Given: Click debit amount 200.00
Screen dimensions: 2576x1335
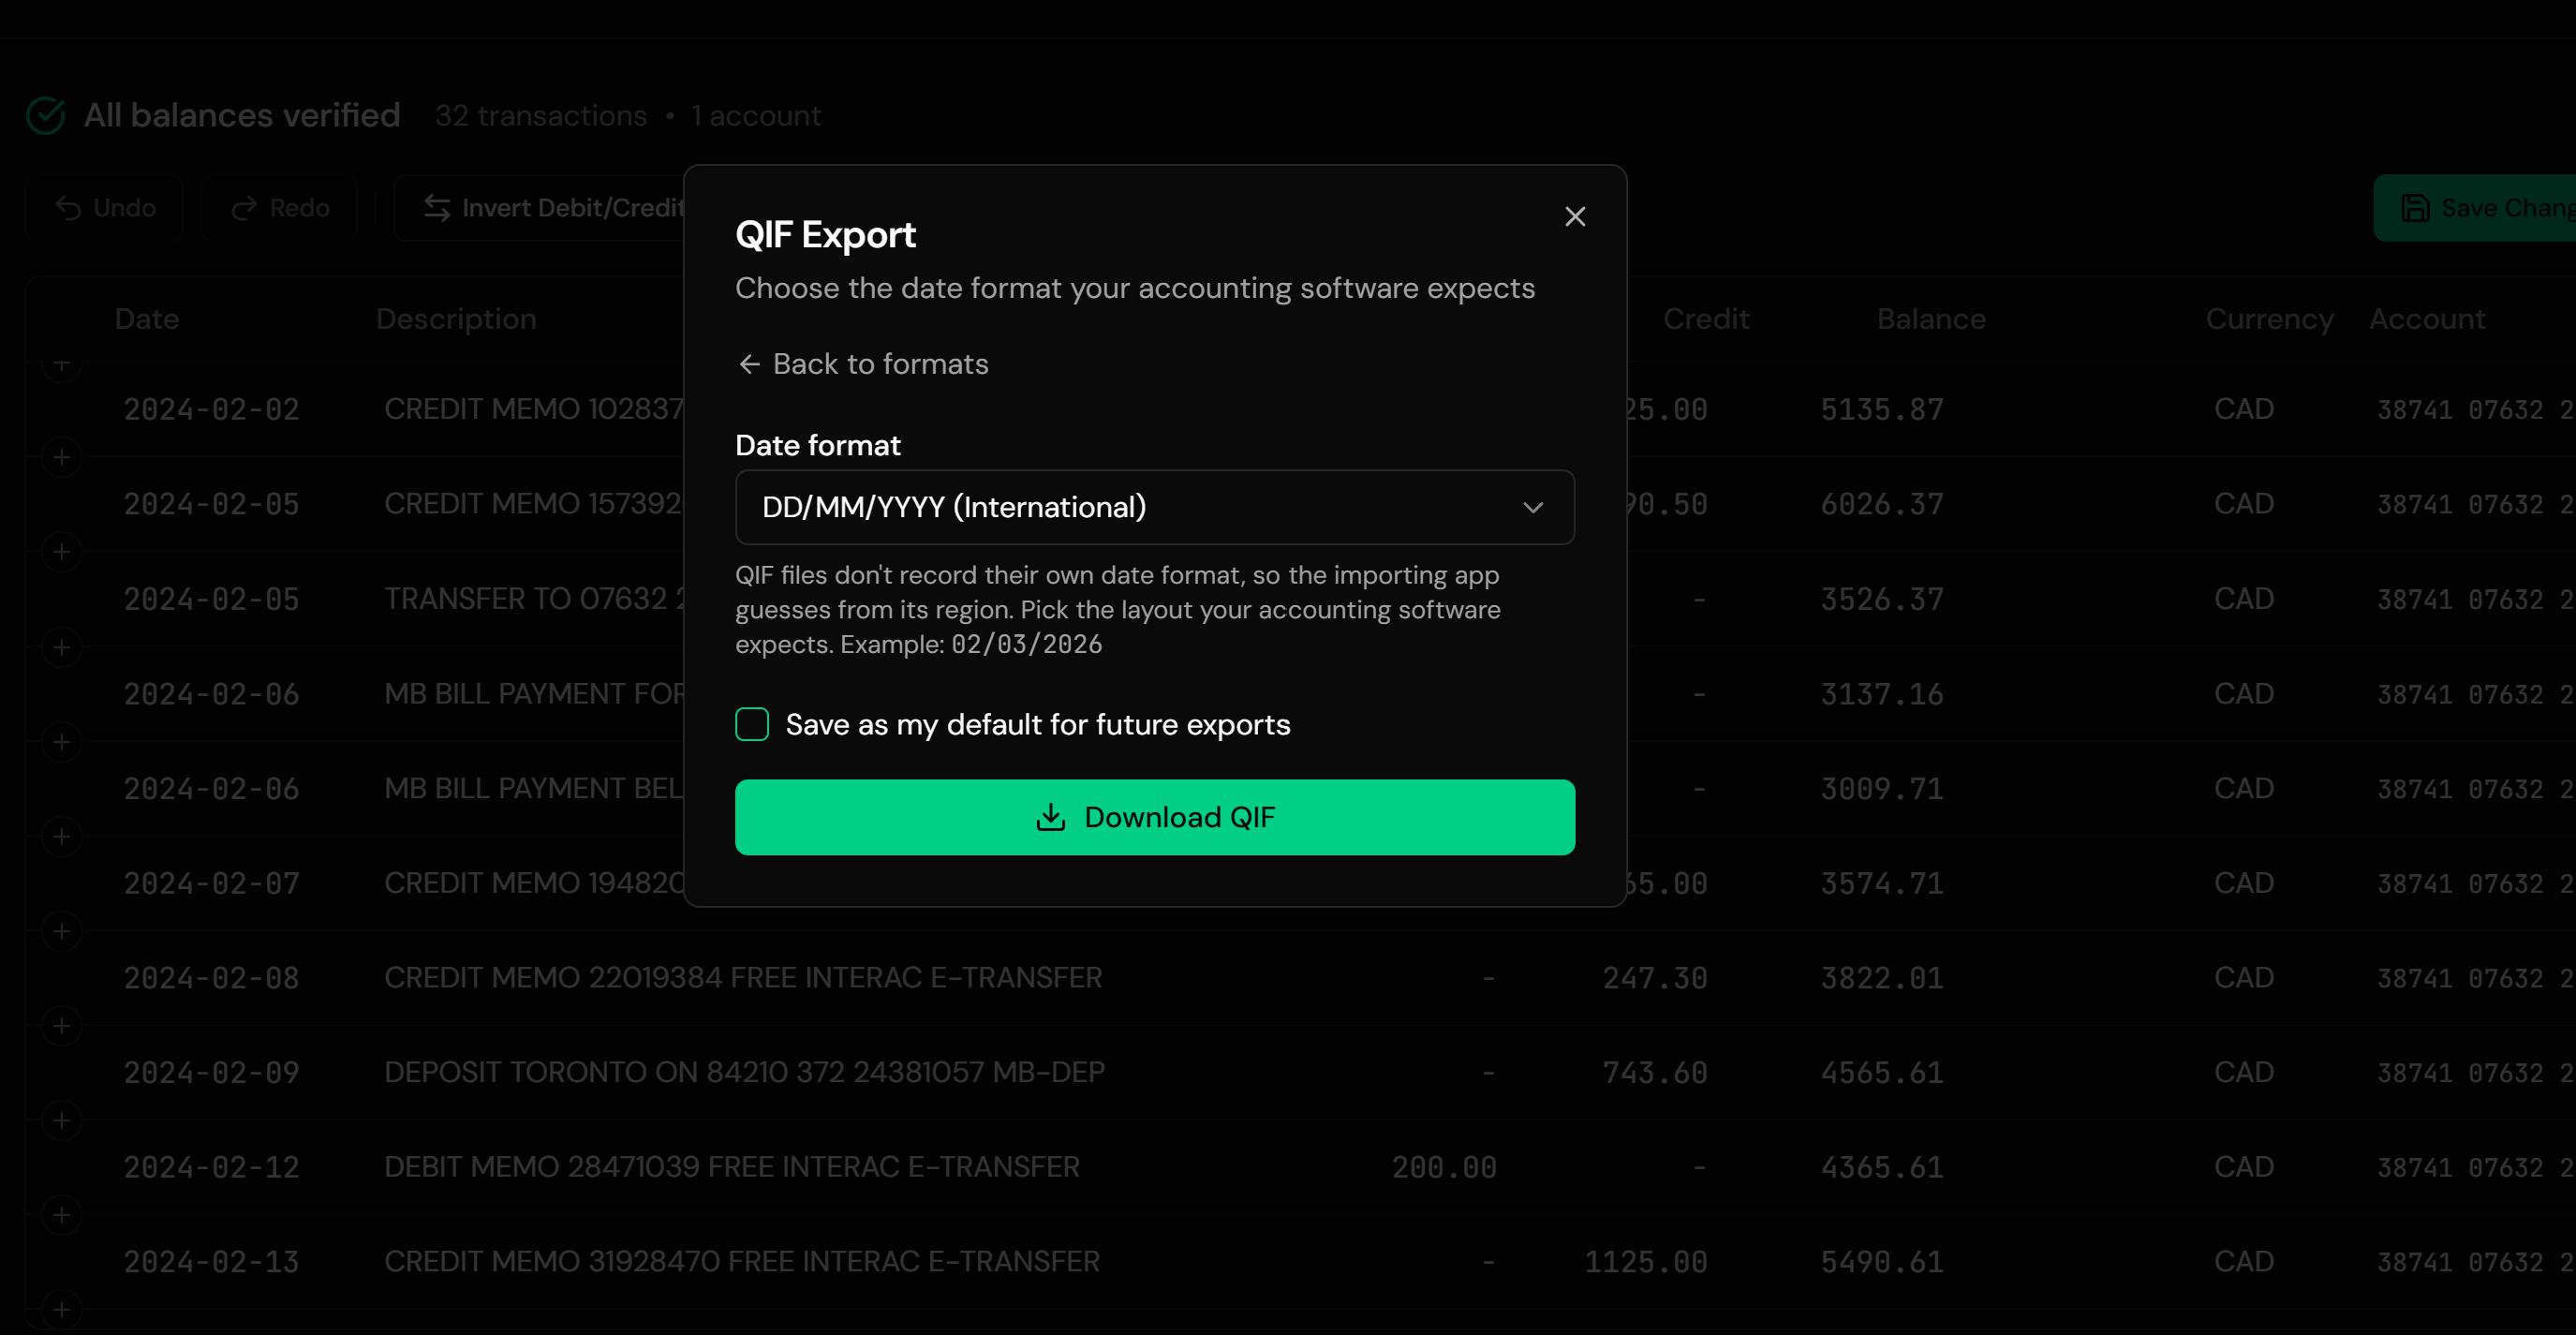Looking at the screenshot, I should pos(1444,1167).
